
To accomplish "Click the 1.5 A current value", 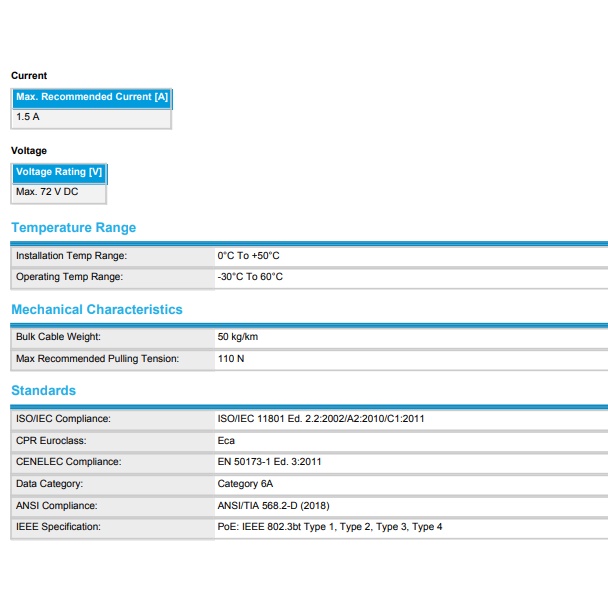I will [x=28, y=117].
